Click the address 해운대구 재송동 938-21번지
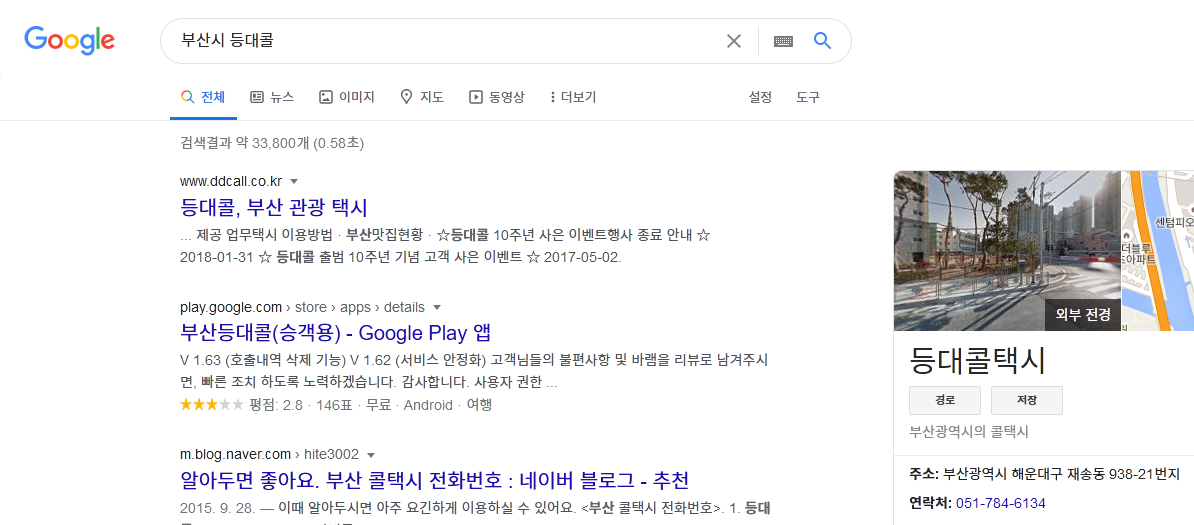This screenshot has height=525, width=1194. pos(1062,475)
